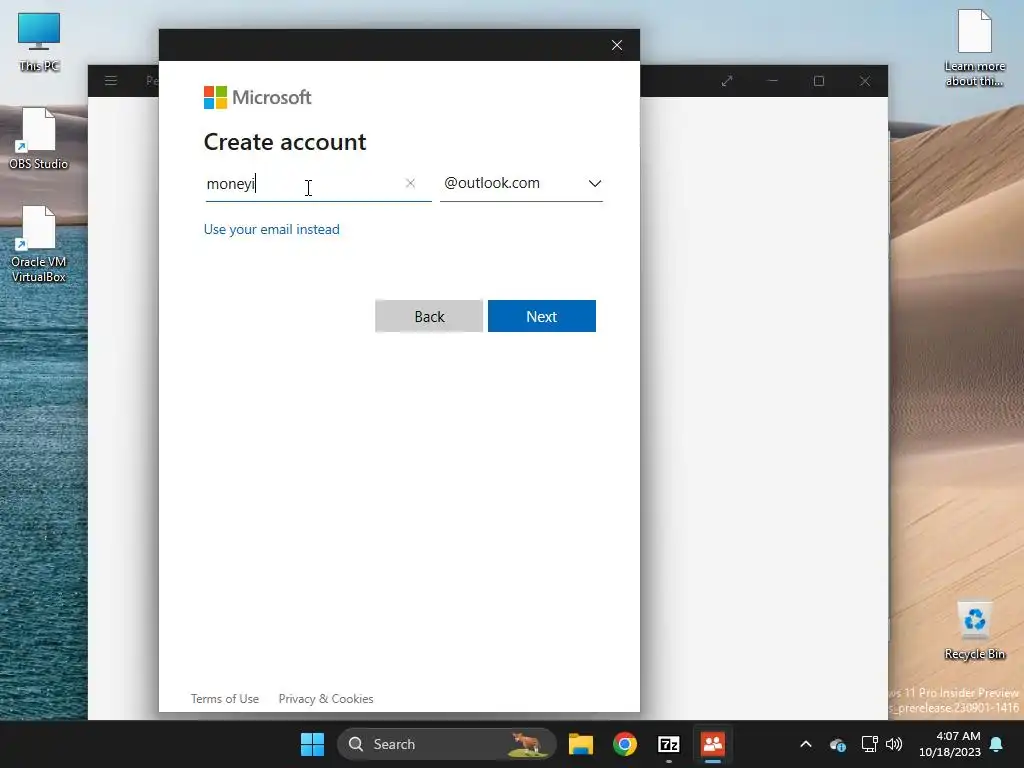Close the Create account dialog
Viewport: 1024px width, 768px height.
point(616,45)
